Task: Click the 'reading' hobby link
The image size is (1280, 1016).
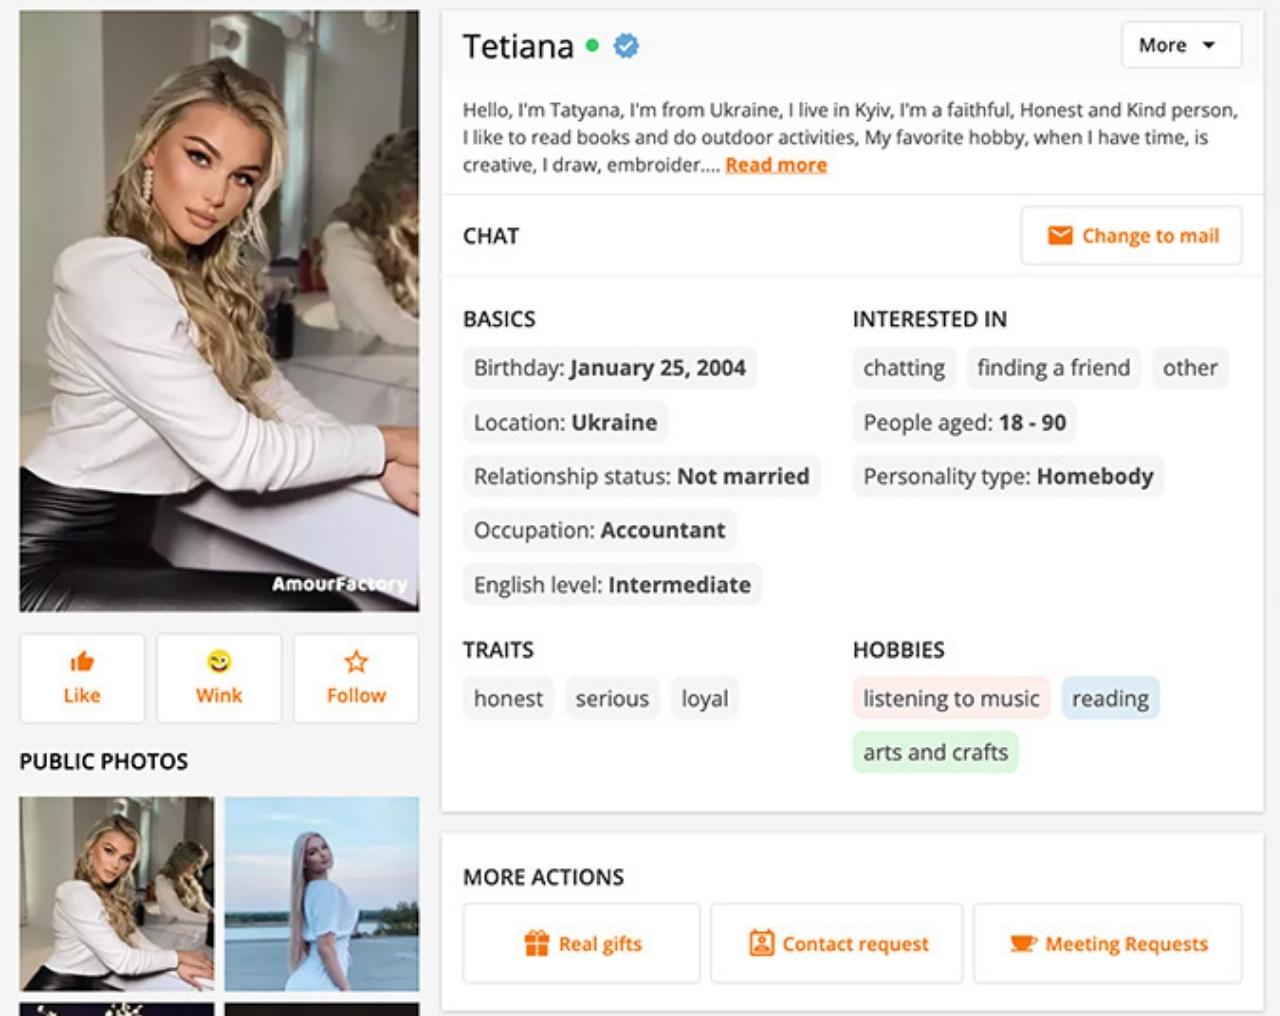Action: point(1110,698)
